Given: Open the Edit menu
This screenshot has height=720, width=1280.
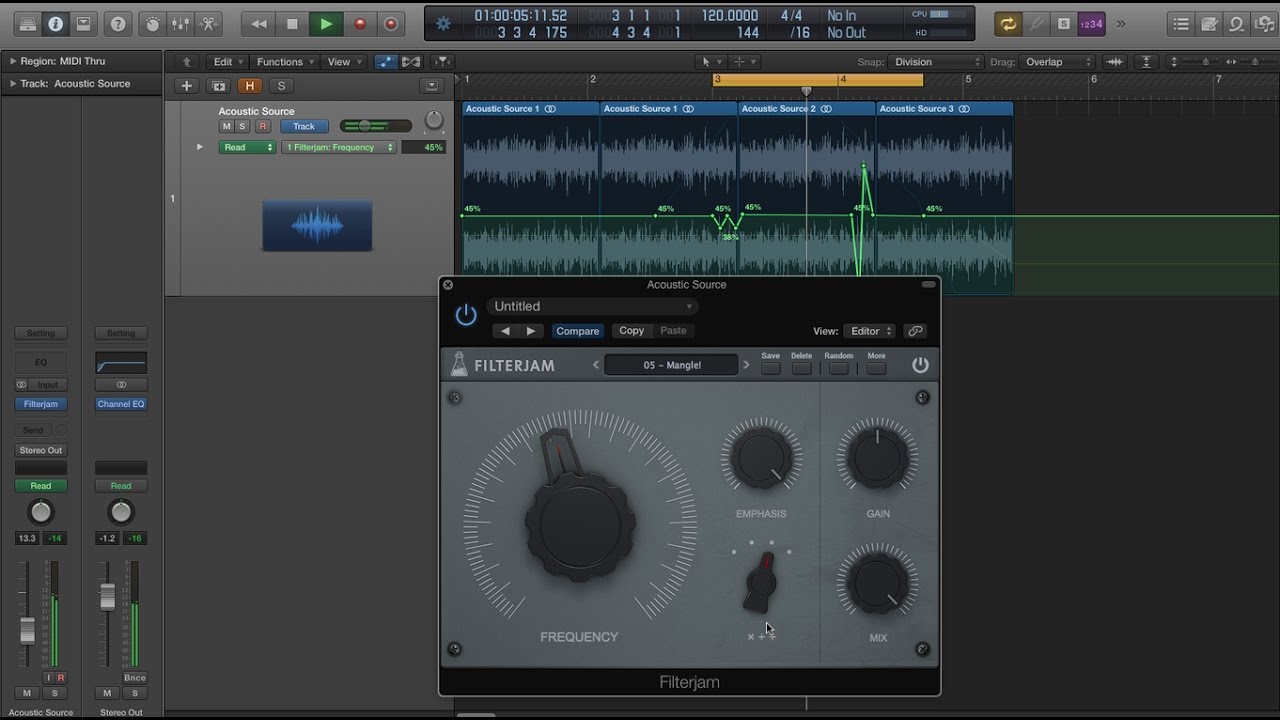Looking at the screenshot, I should coord(227,62).
